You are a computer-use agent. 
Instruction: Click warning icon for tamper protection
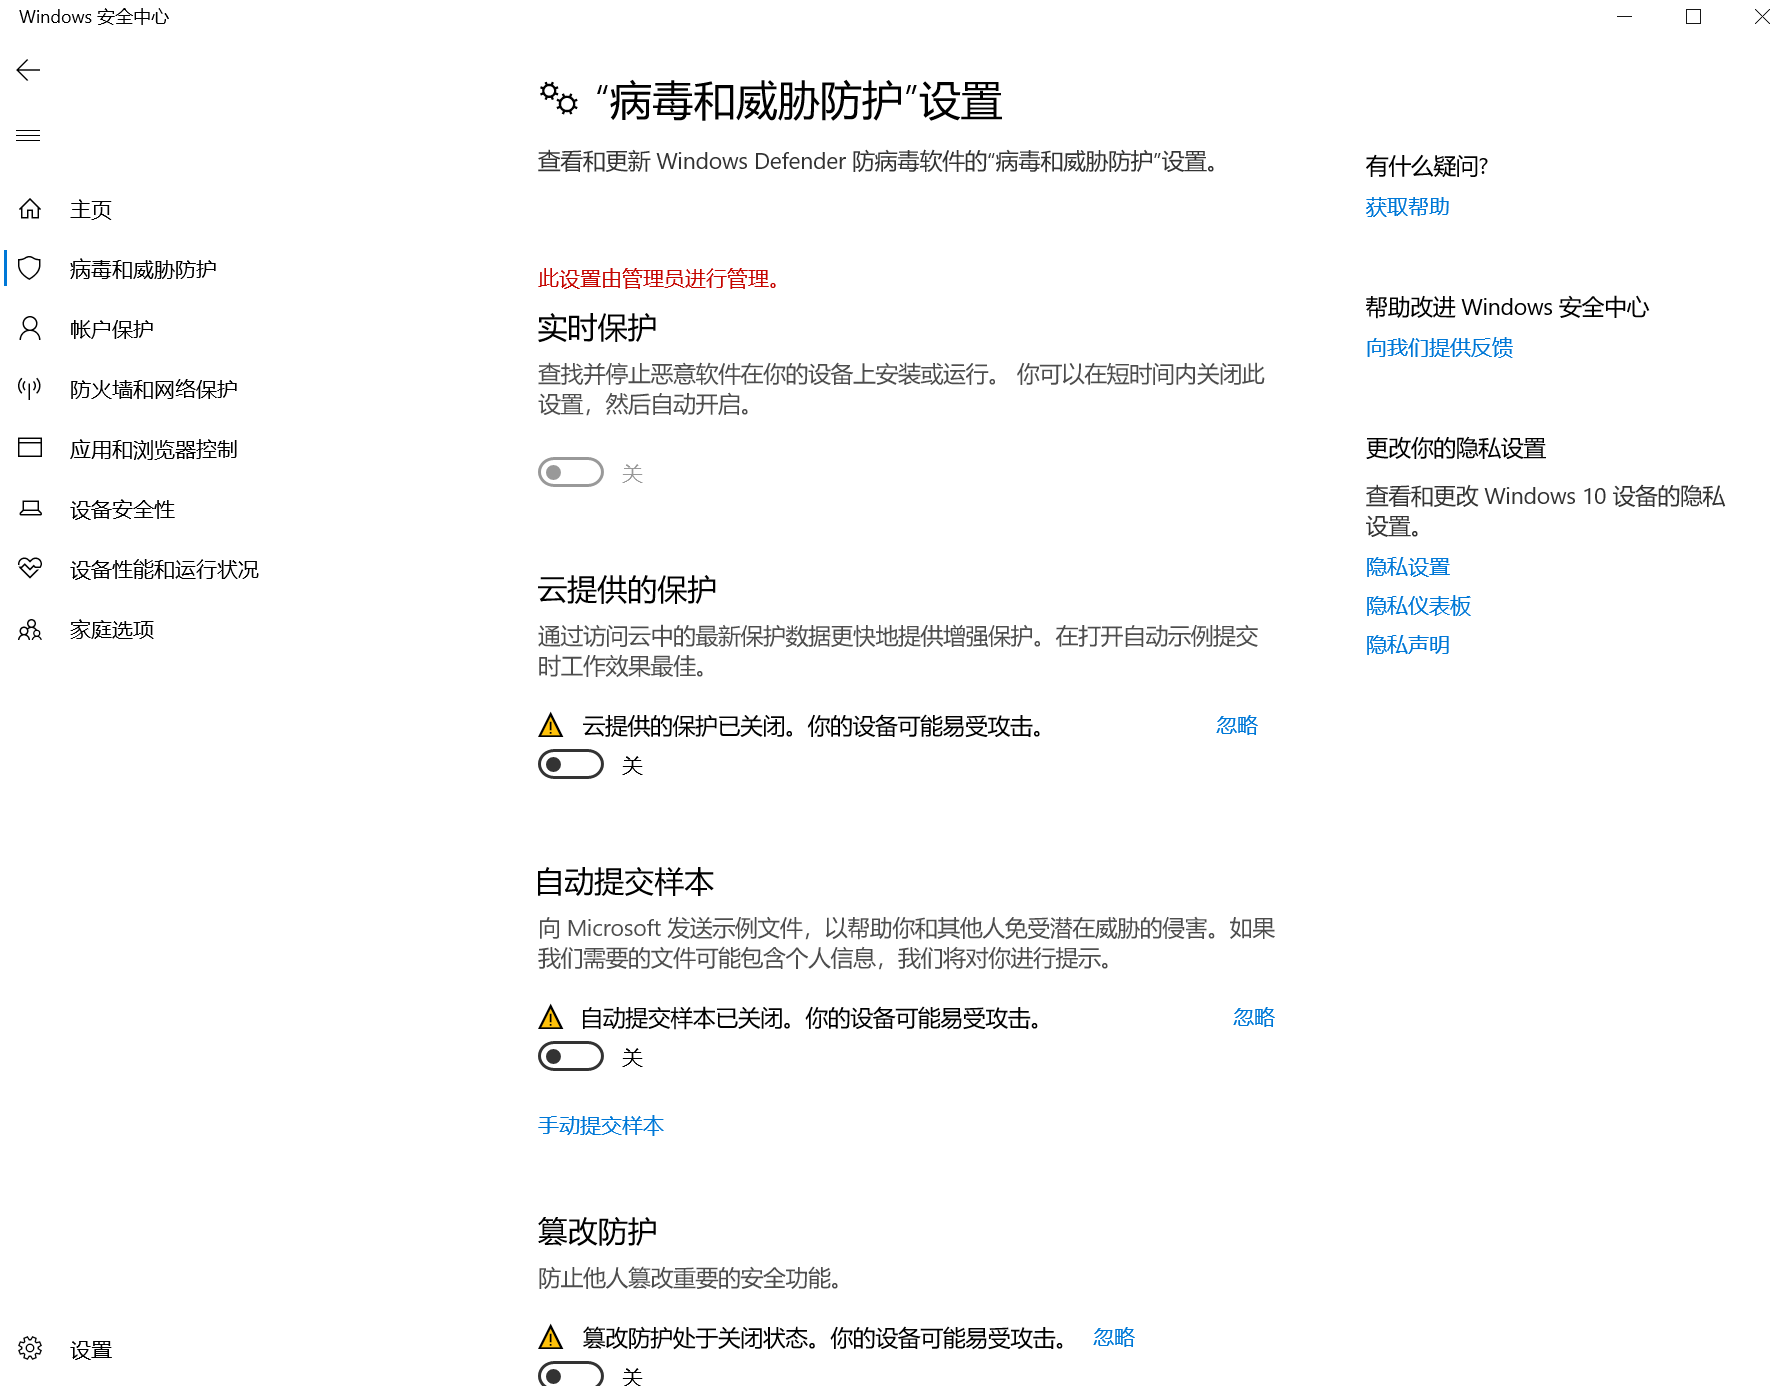[x=550, y=1337]
